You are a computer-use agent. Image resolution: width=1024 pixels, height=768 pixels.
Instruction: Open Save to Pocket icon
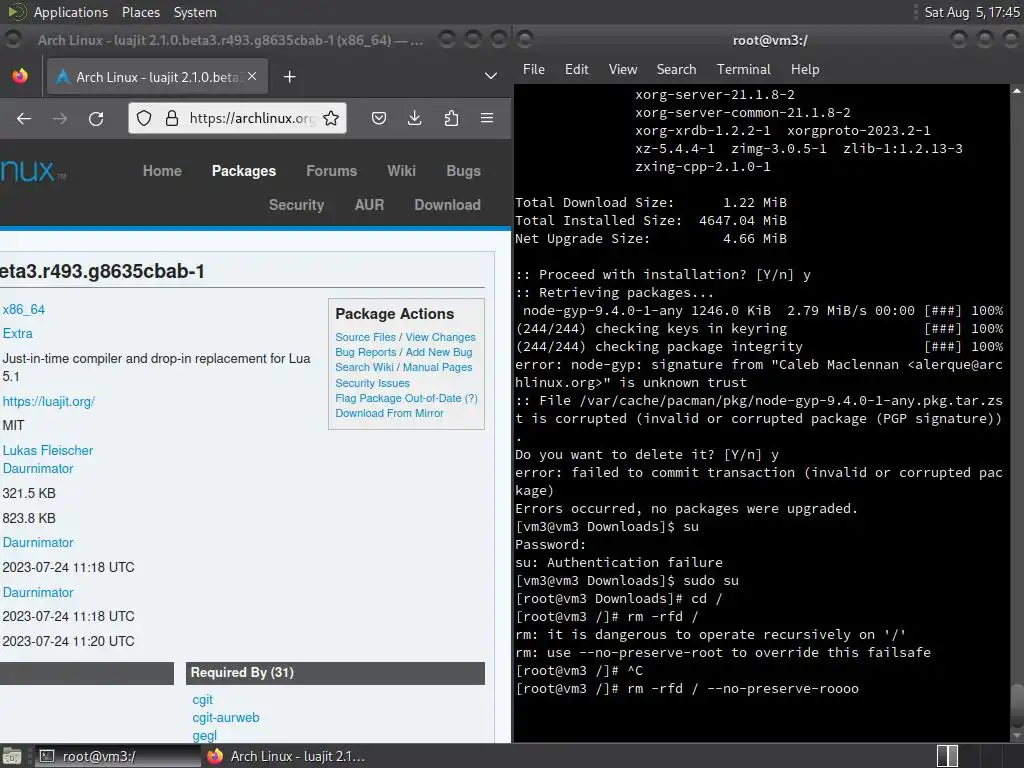point(379,118)
